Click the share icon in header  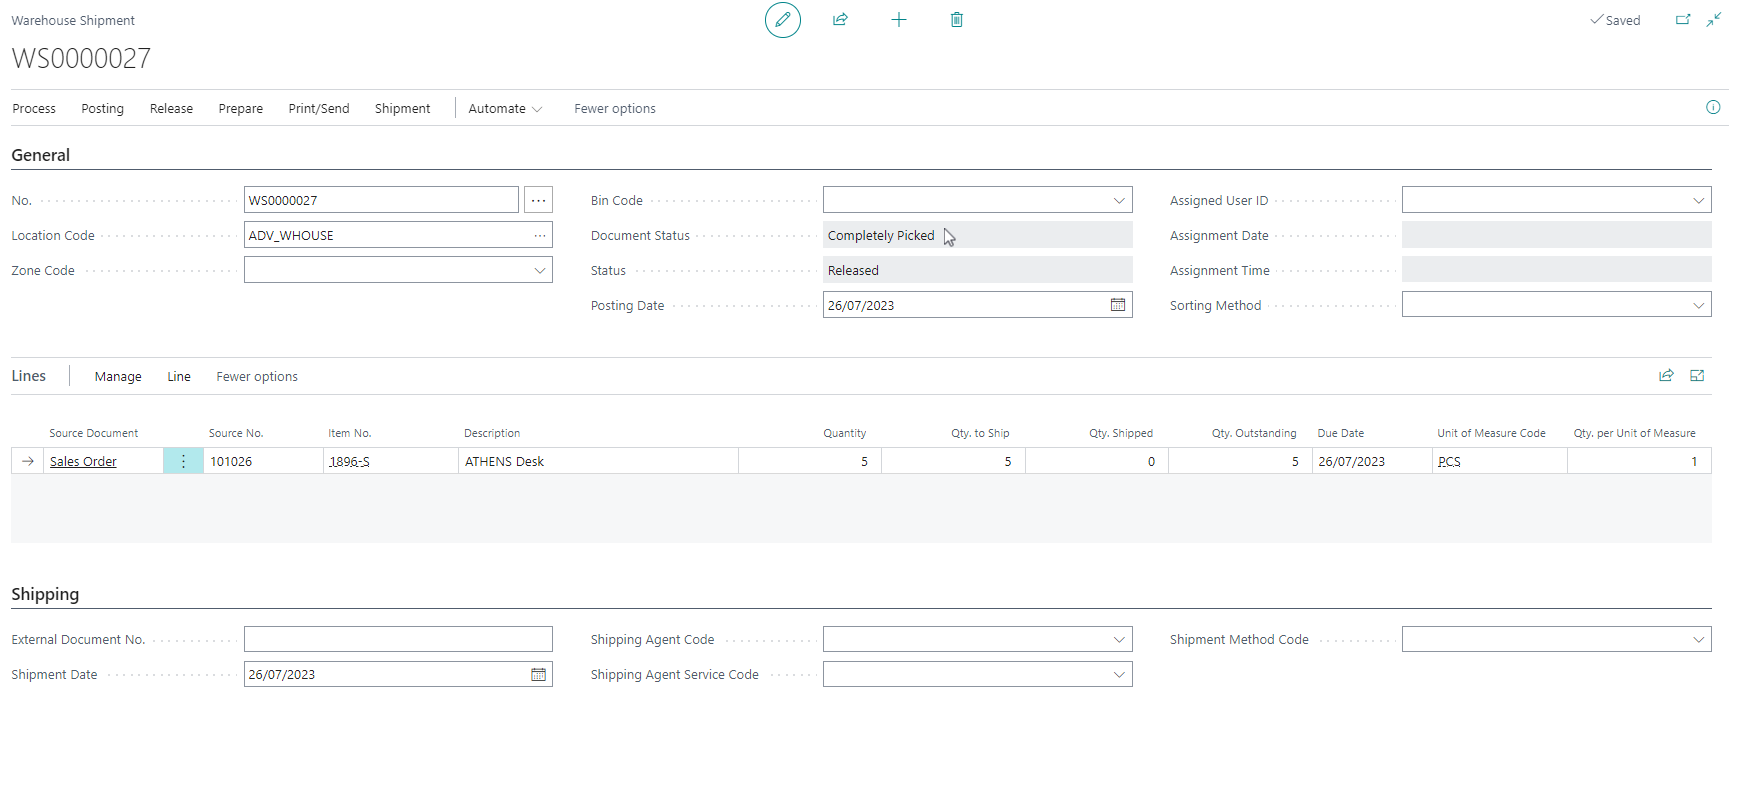pos(840,20)
